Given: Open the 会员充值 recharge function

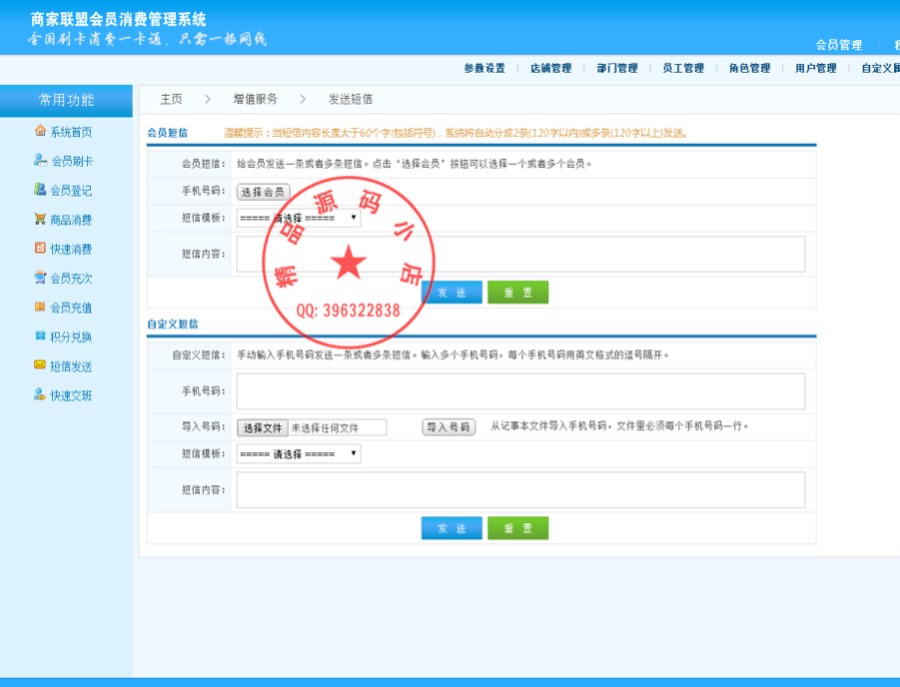Looking at the screenshot, I should coord(70,307).
